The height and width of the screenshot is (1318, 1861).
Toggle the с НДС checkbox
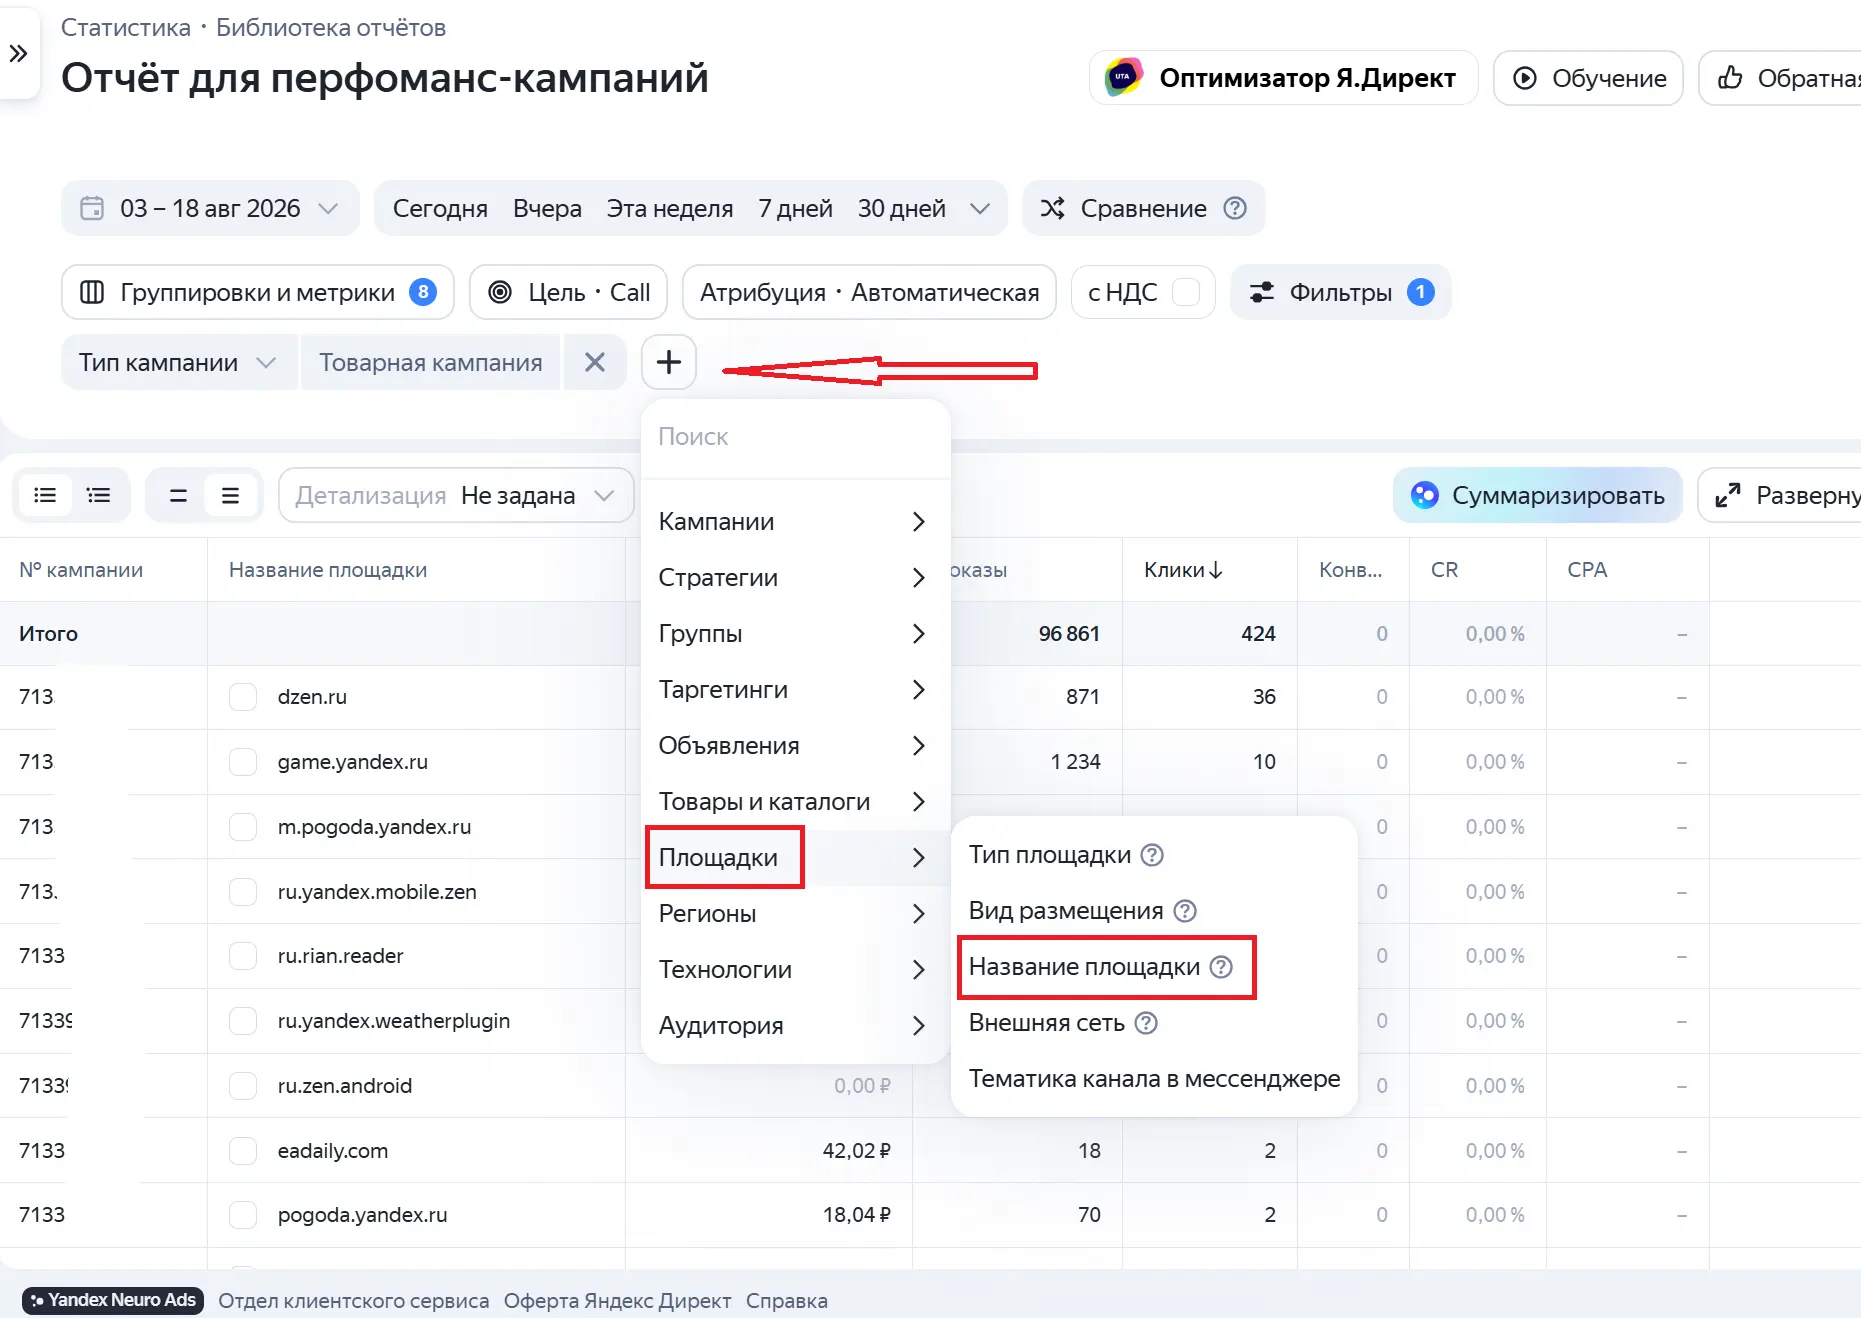point(1186,292)
